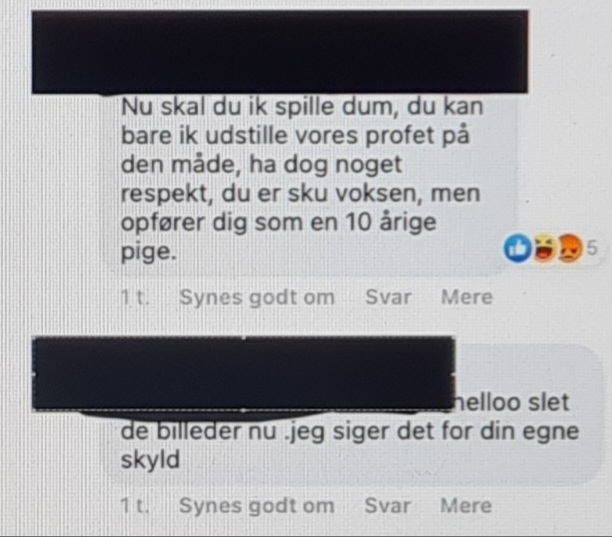Click the 1 t. timestamp of second comment
The width and height of the screenshot is (612, 537).
point(135,506)
